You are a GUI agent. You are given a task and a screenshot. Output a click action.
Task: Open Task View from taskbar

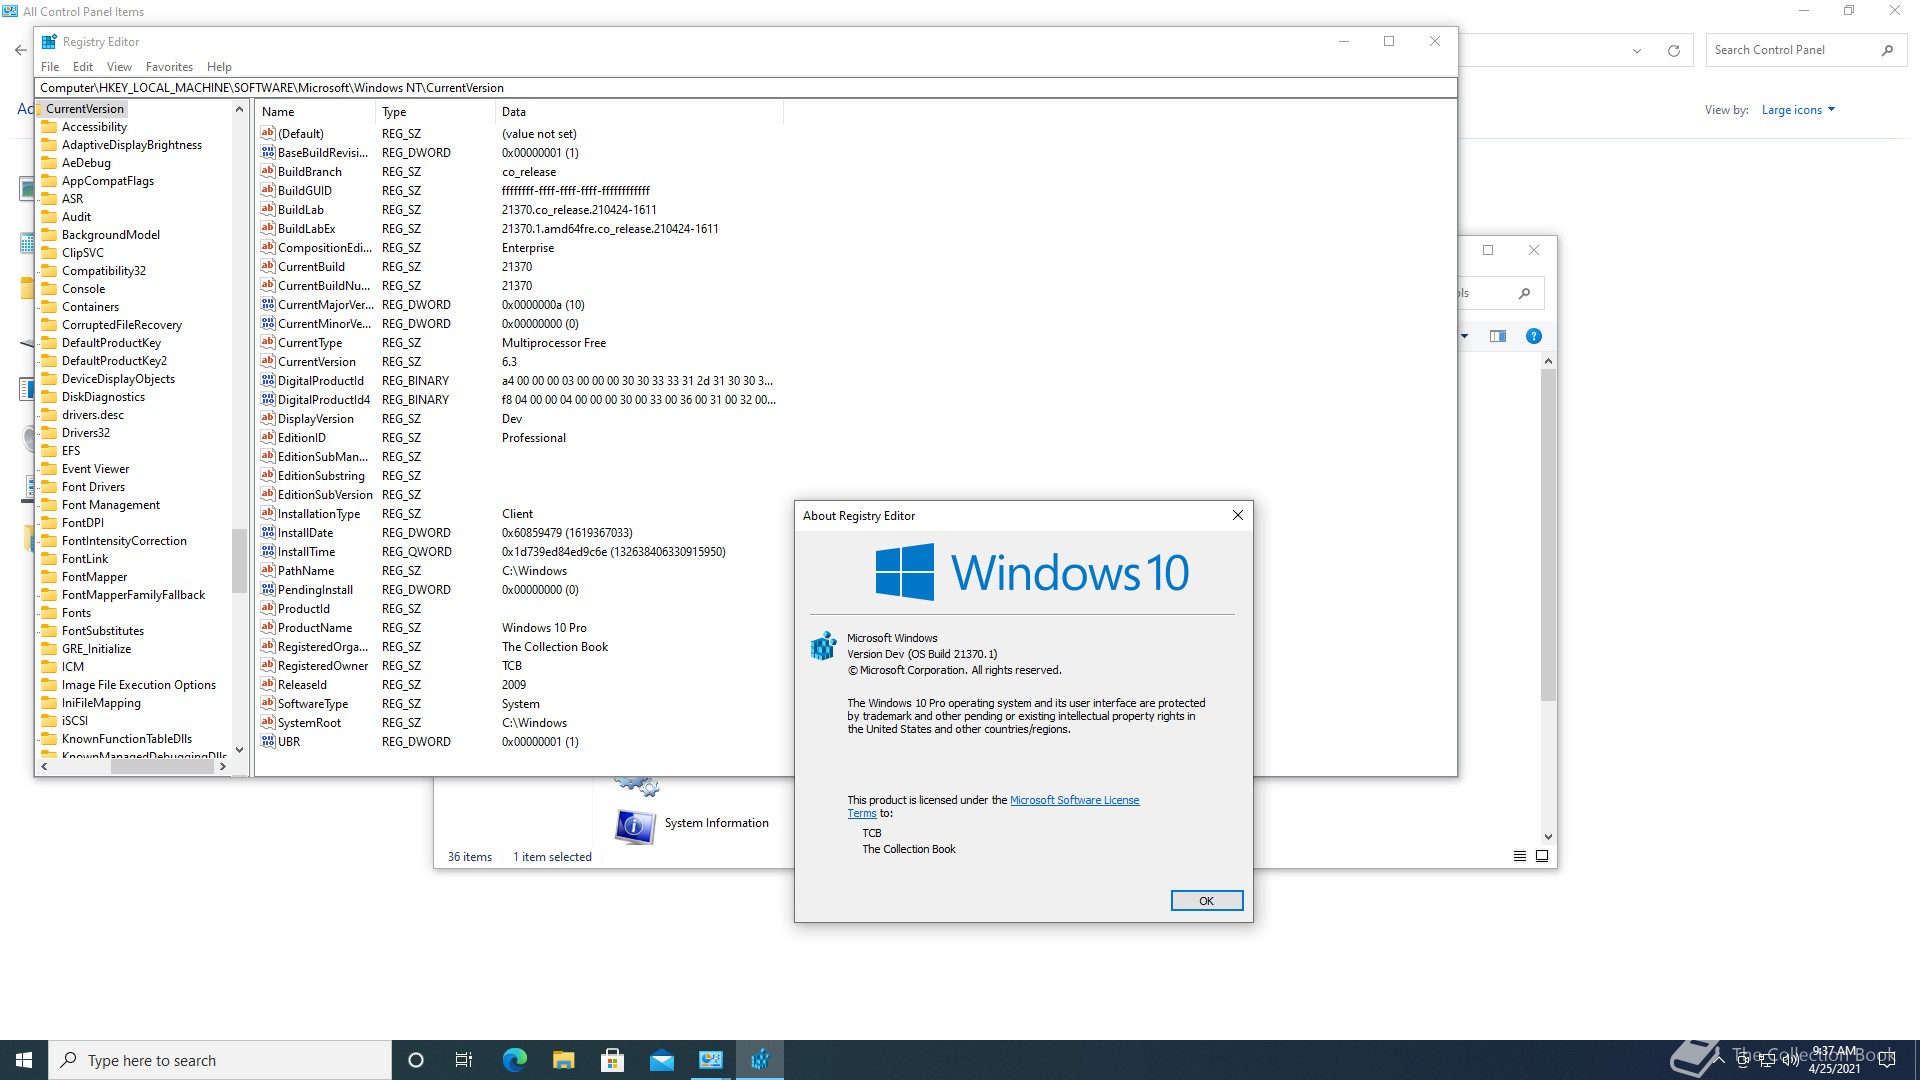pyautogui.click(x=464, y=1060)
